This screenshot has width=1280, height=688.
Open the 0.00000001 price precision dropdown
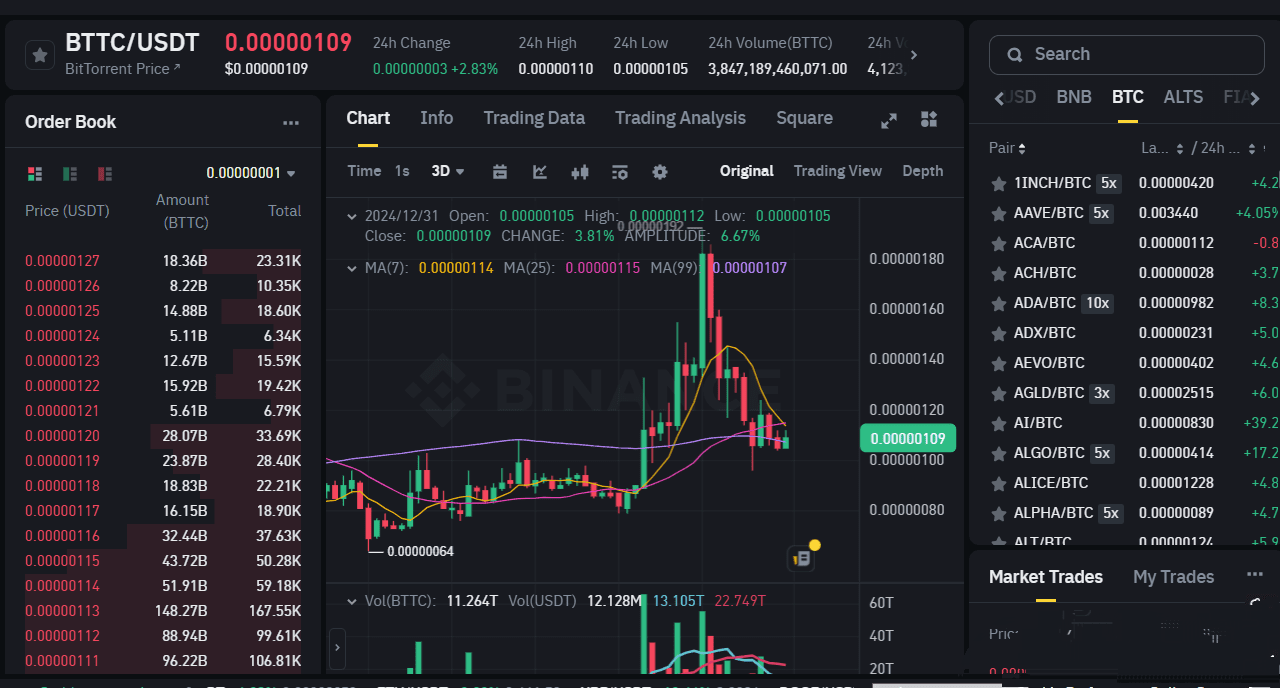tap(251, 173)
